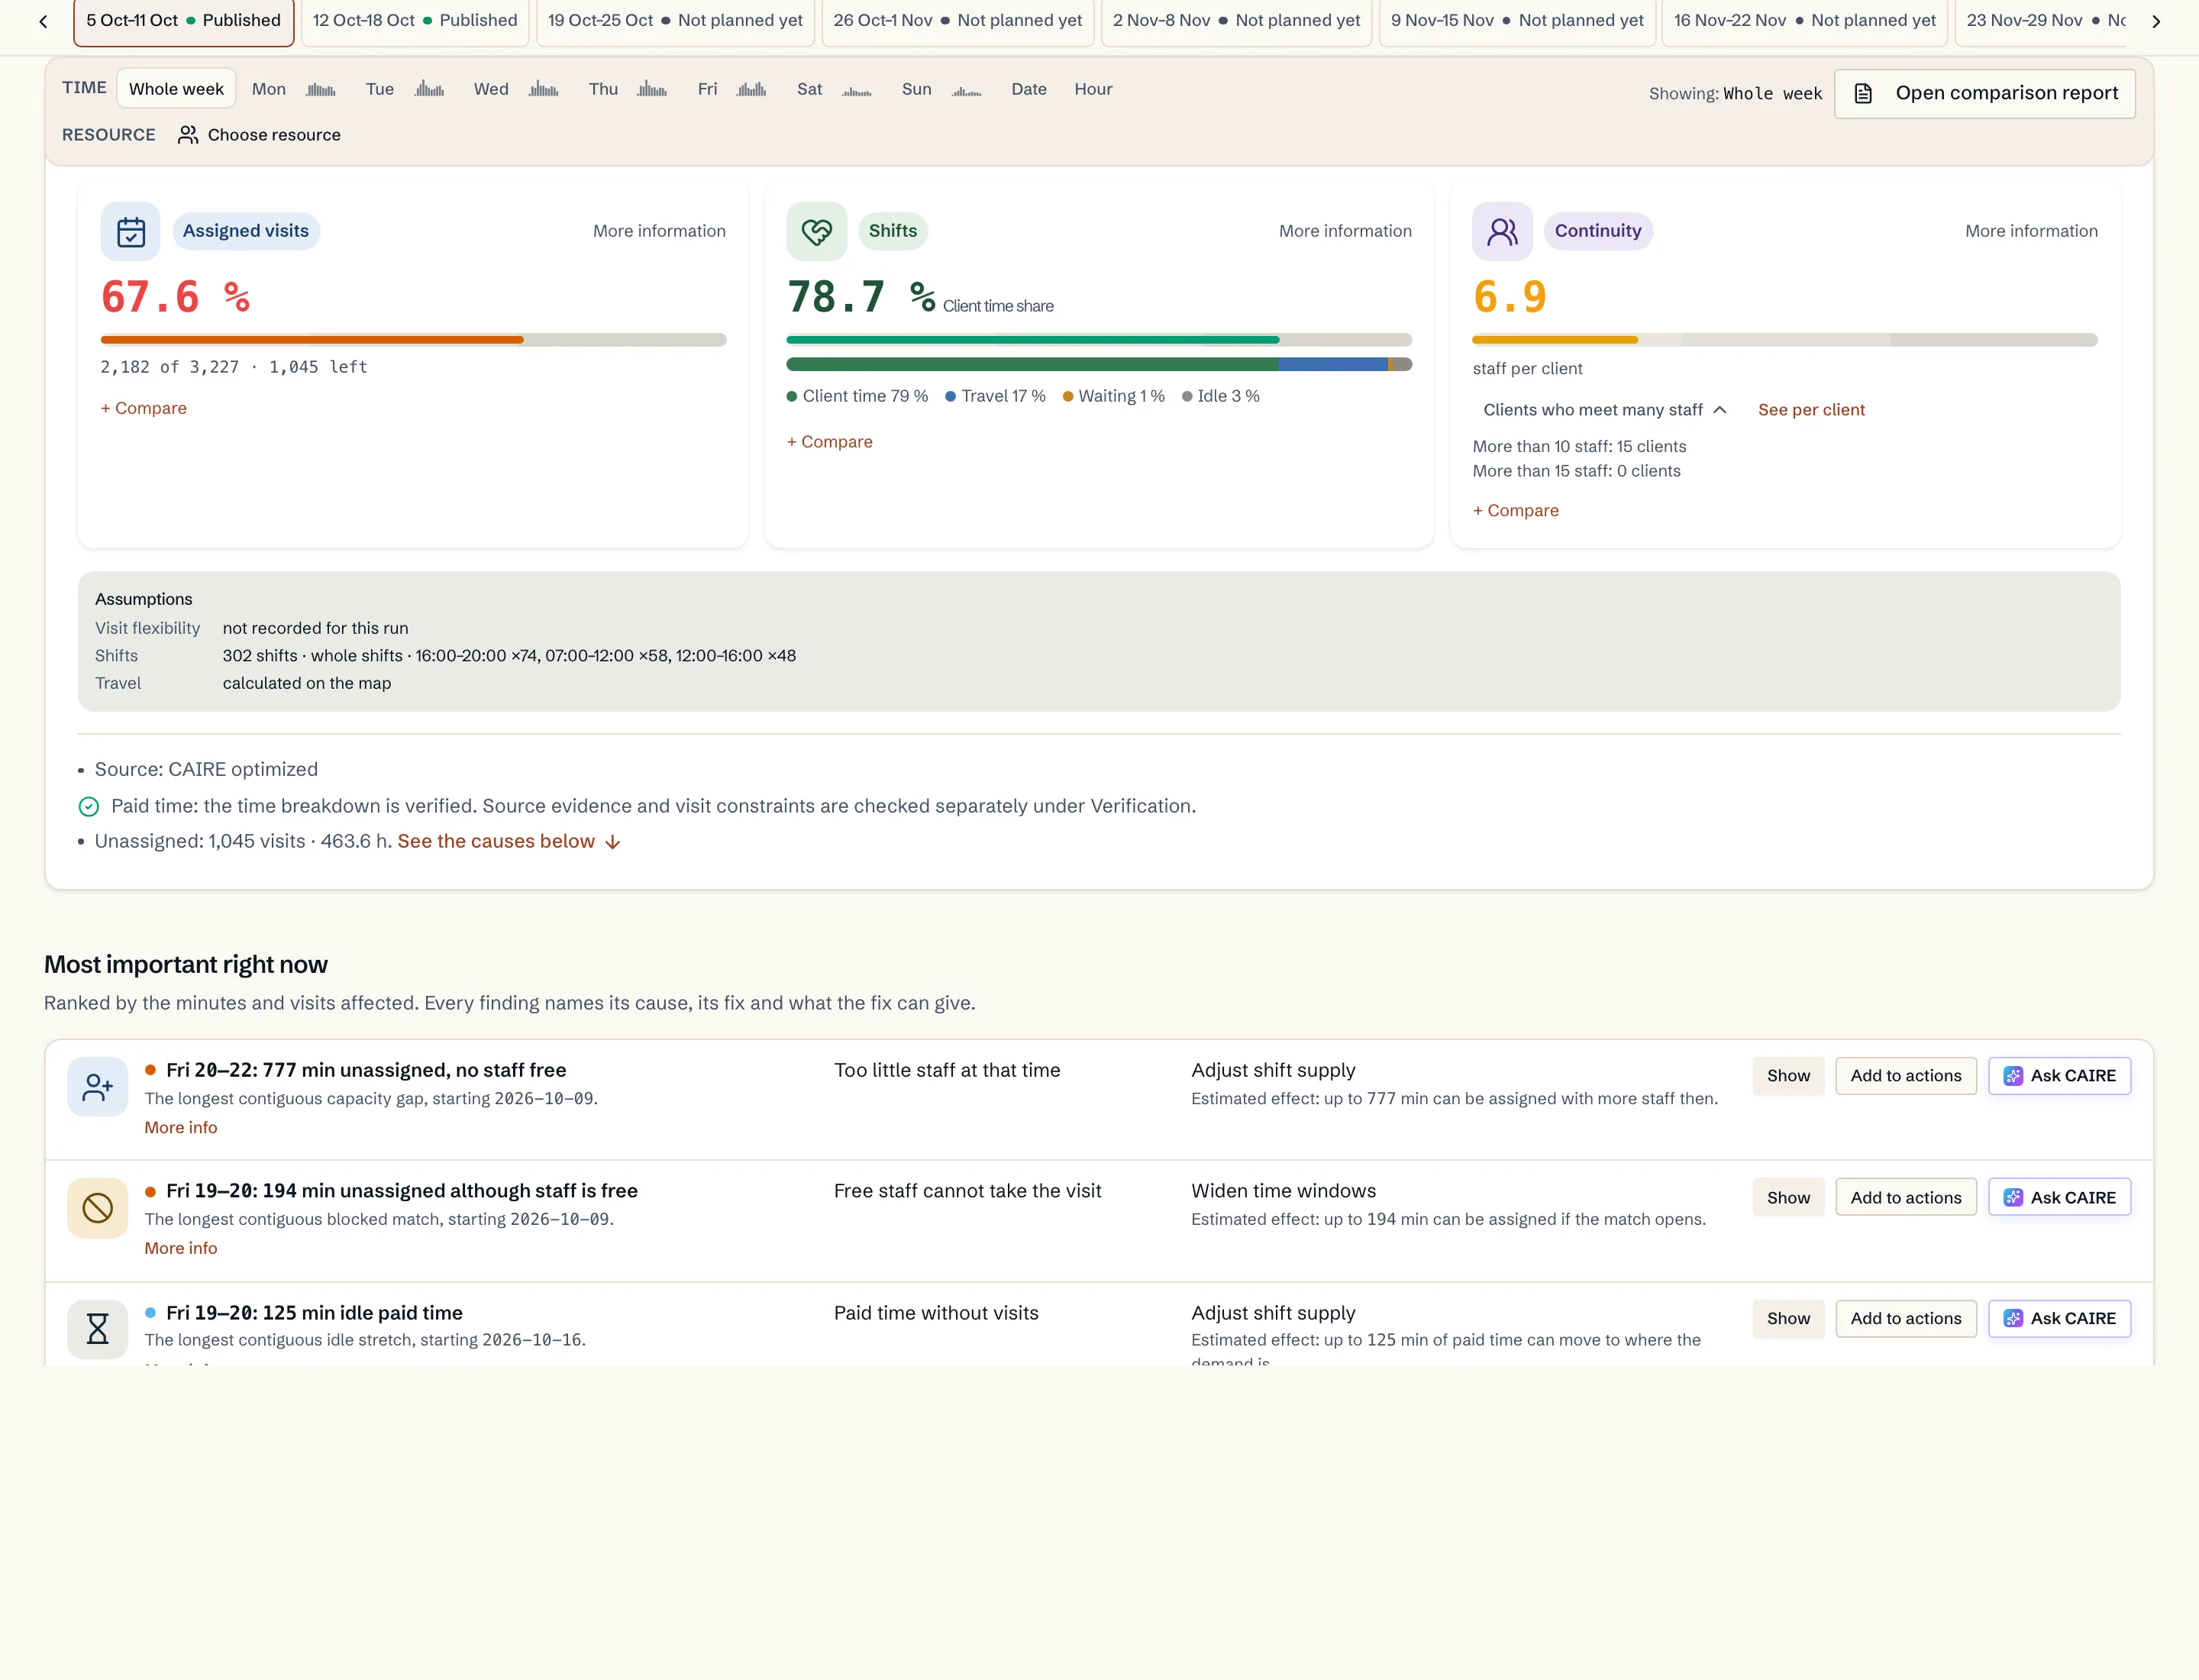The height and width of the screenshot is (1680, 2199).
Task: Click the Monday mini histogram
Action: [x=320, y=89]
